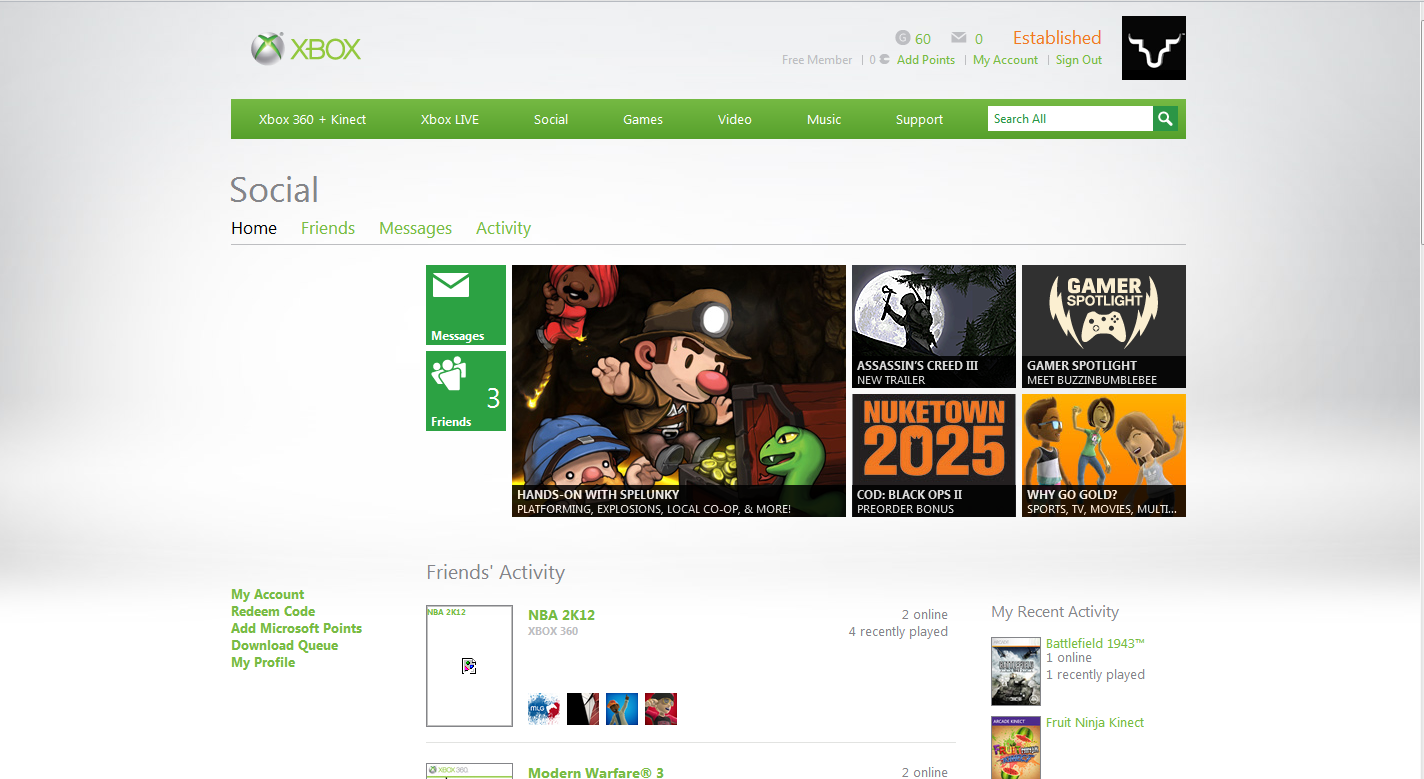
Task: Click the Established gamertag
Action: 1057,38
